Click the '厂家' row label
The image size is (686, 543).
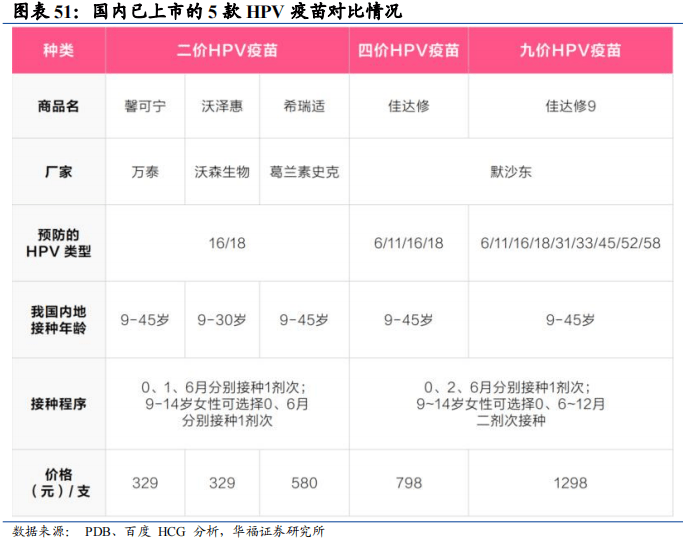click(x=58, y=172)
